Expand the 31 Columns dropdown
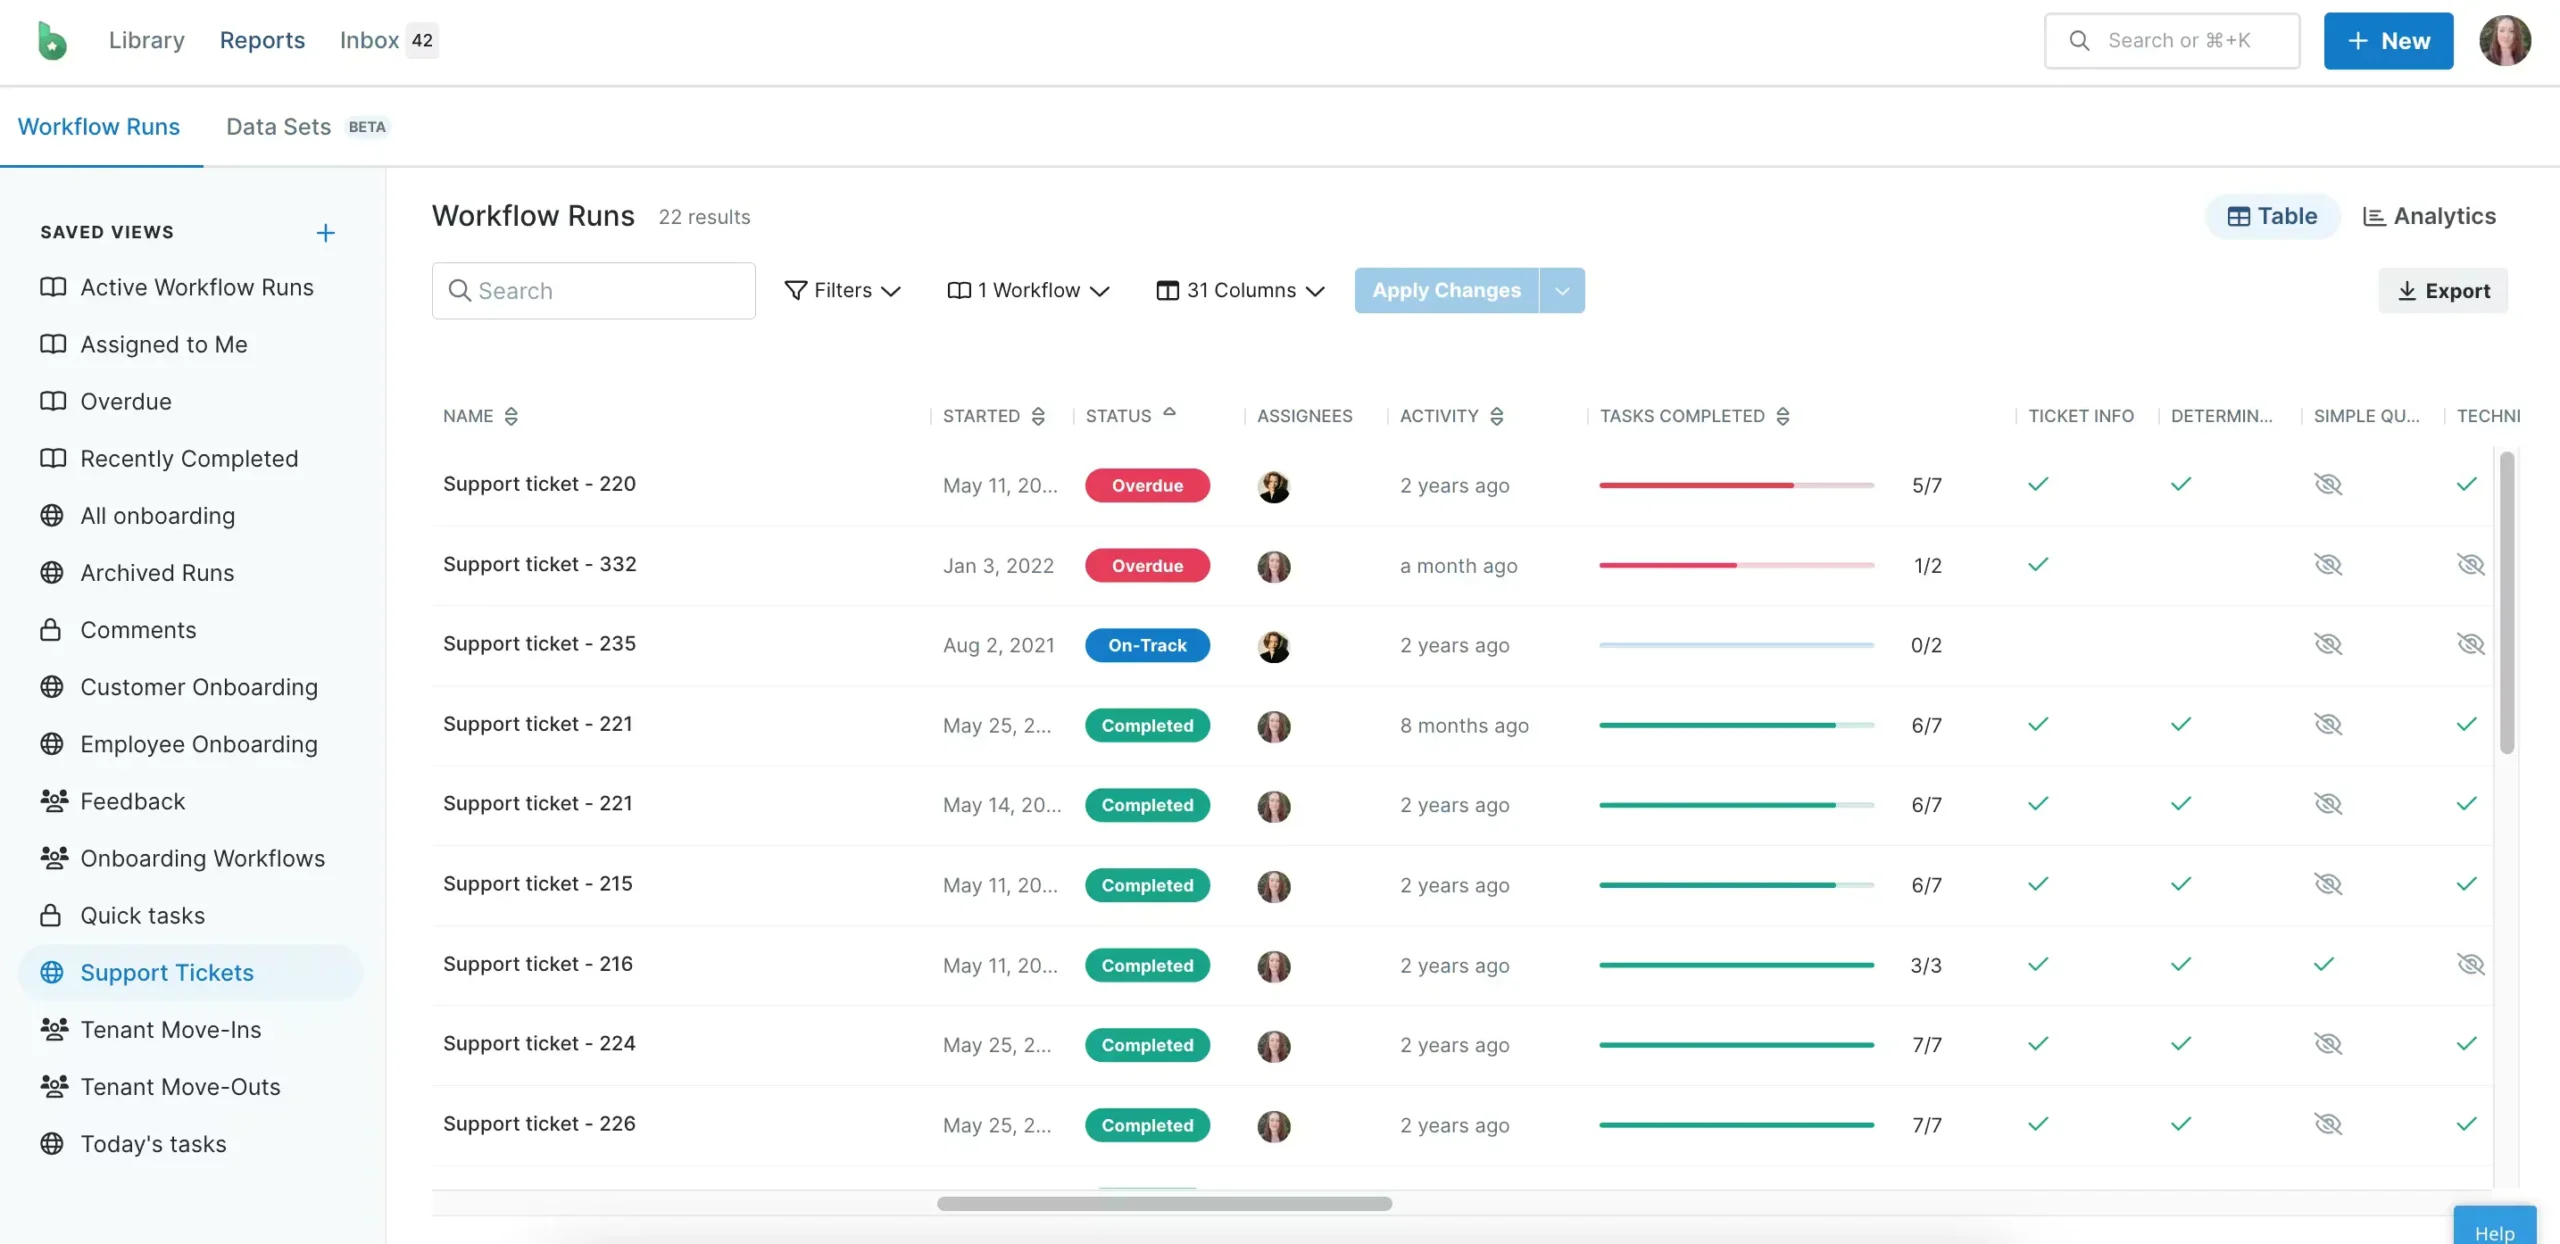This screenshot has width=2560, height=1244. [x=1239, y=290]
